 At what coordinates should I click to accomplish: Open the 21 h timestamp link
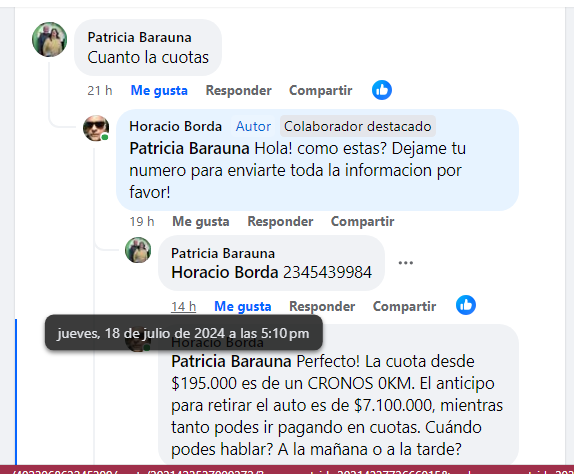(x=100, y=90)
